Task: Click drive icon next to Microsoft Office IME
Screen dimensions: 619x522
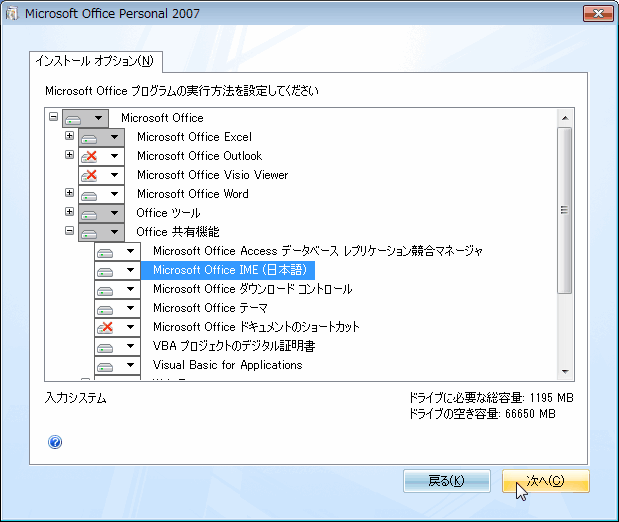Action: click(x=106, y=270)
